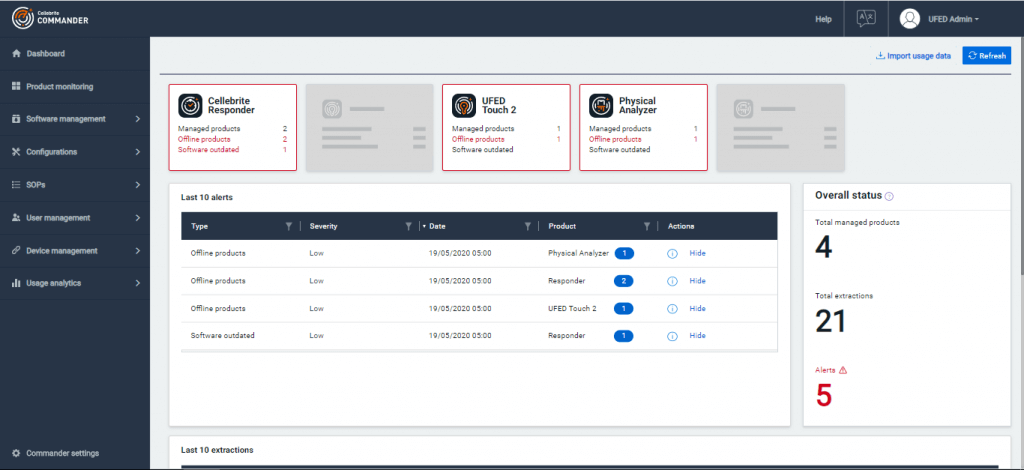Hide the Software outdated alert row
1024x470 pixels.
tap(697, 335)
